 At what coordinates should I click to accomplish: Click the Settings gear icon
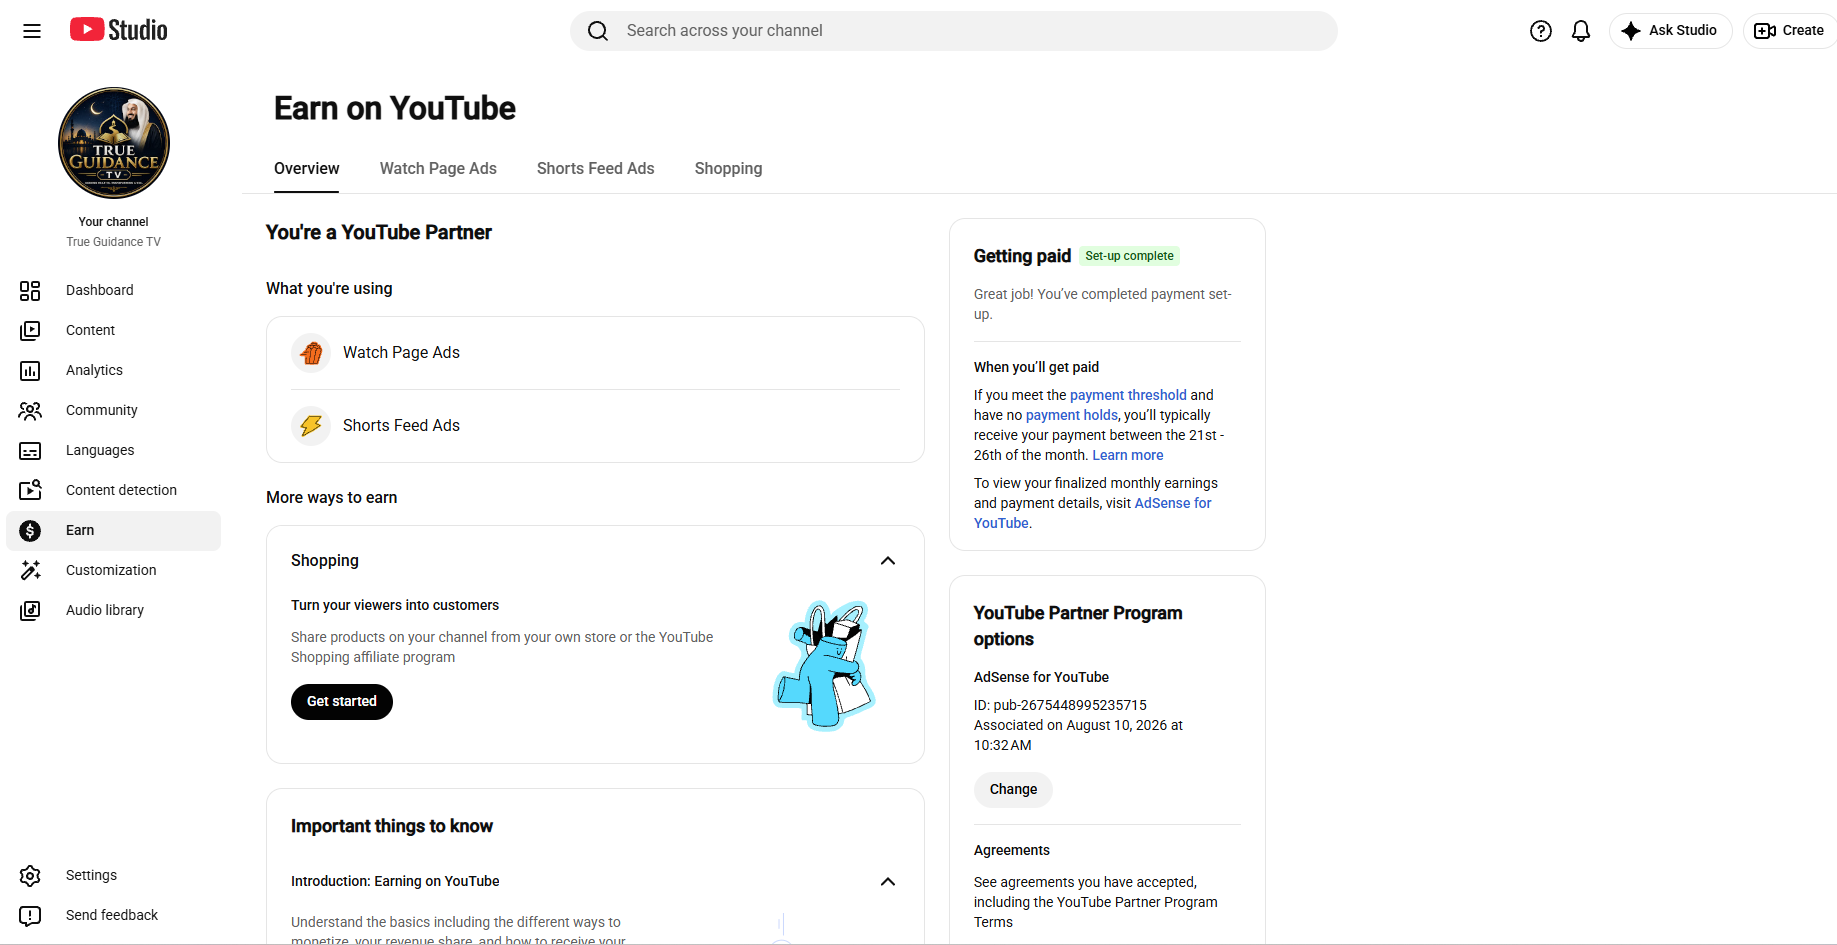tap(30, 875)
